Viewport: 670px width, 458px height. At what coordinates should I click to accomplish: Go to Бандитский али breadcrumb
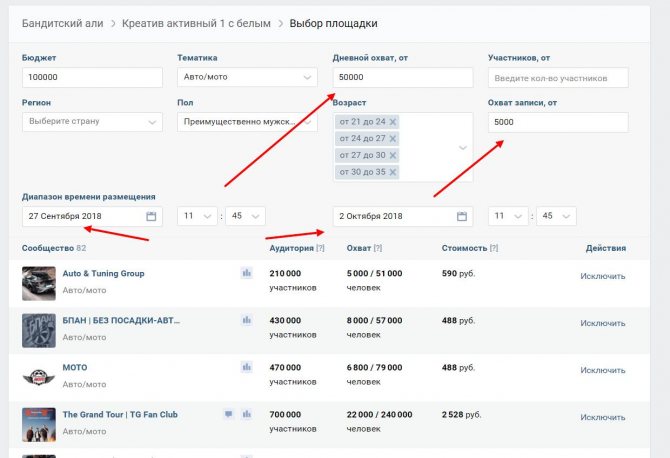(x=62, y=23)
